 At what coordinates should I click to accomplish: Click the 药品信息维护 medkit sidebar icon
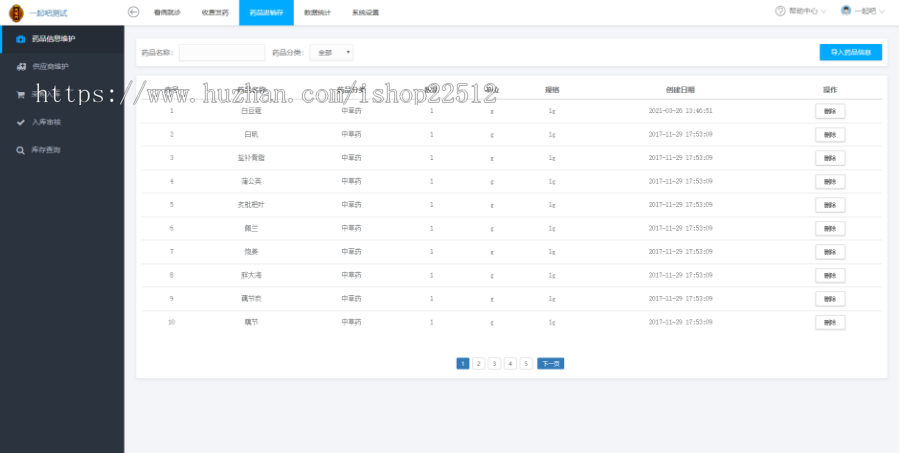coord(21,39)
